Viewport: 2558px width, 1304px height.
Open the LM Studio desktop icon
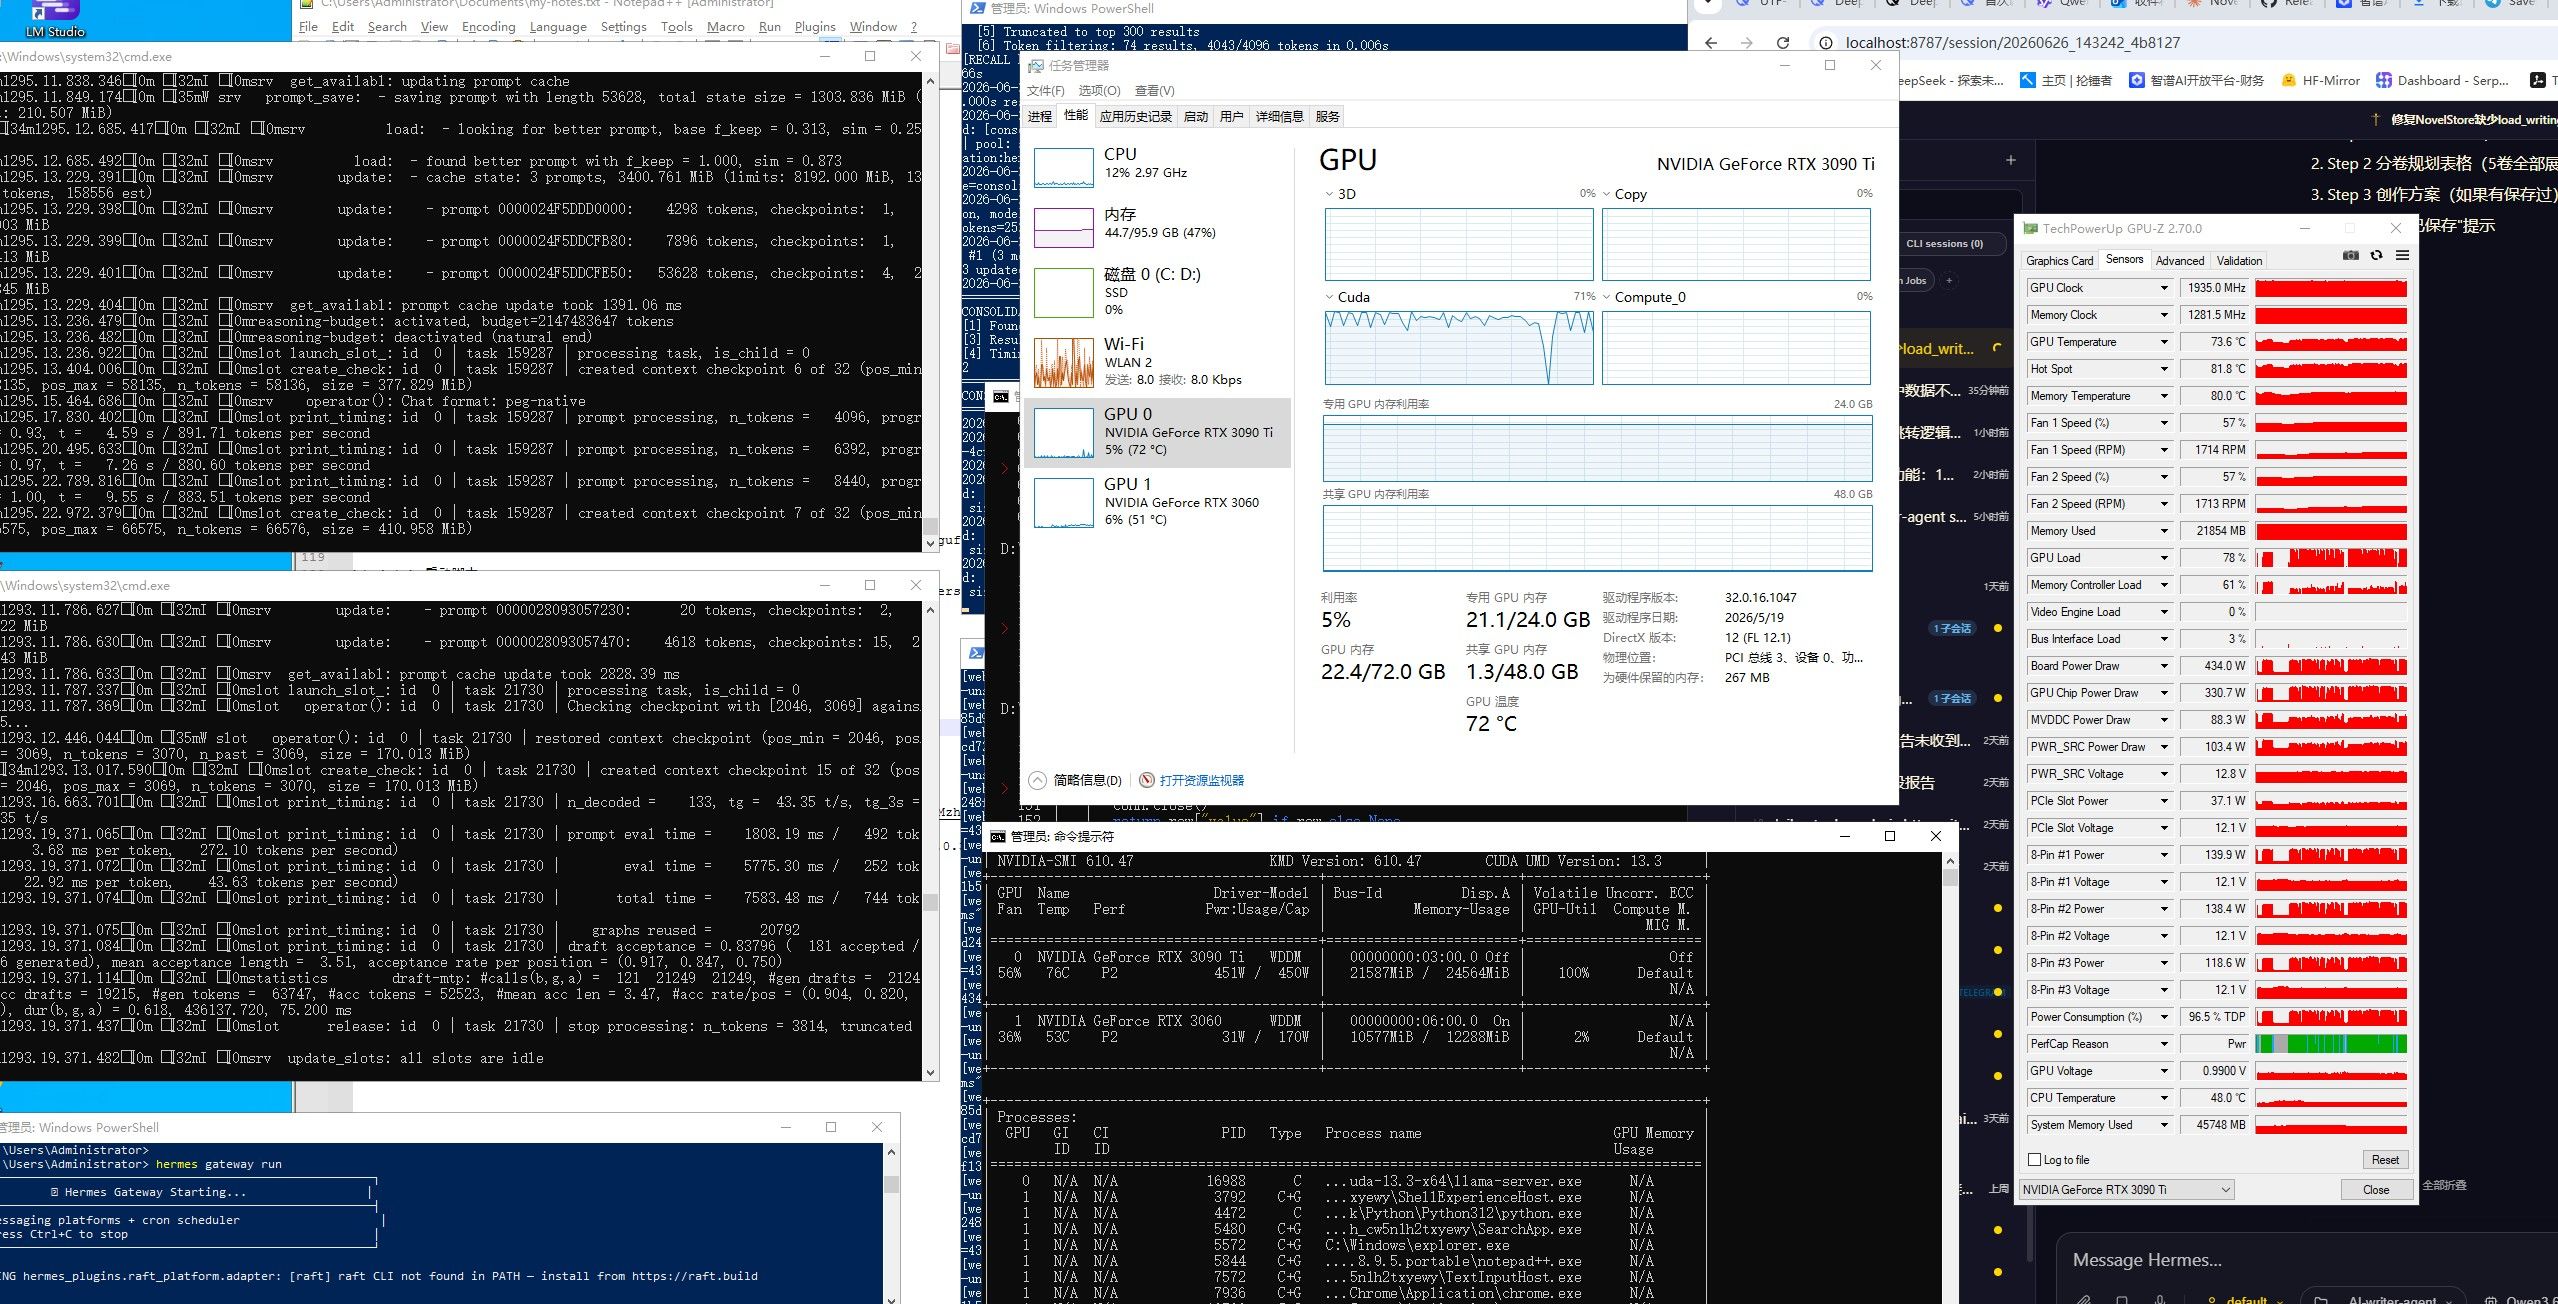(x=55, y=19)
